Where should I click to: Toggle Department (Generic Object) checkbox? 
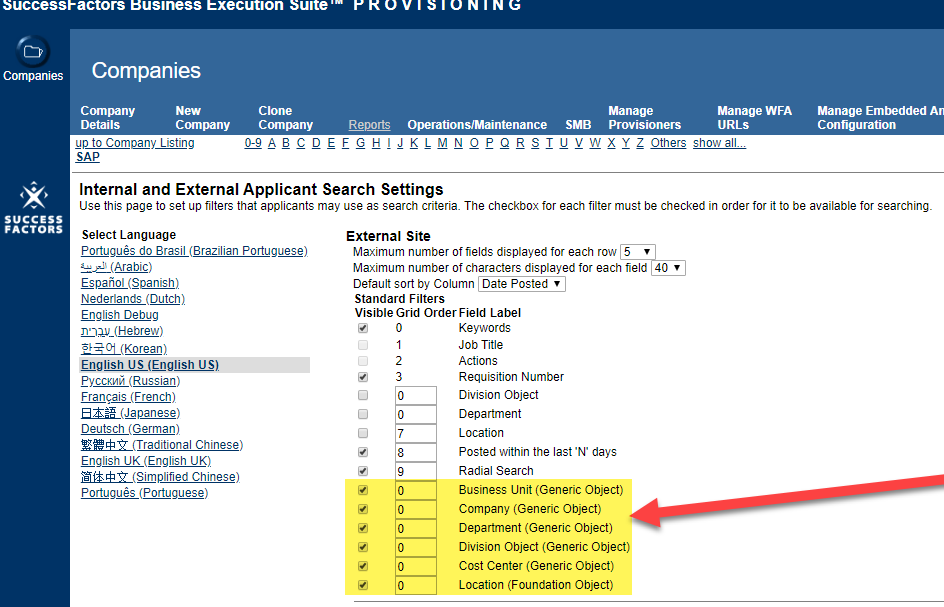pyautogui.click(x=363, y=528)
